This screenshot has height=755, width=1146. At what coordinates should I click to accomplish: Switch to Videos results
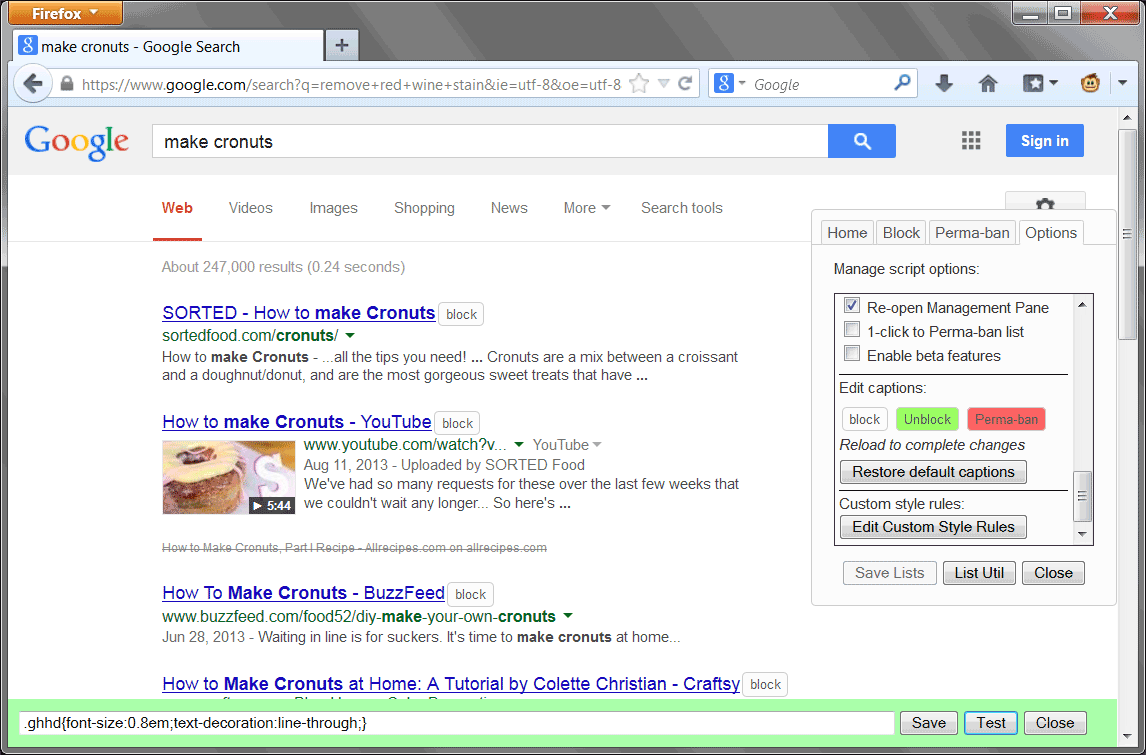251,208
